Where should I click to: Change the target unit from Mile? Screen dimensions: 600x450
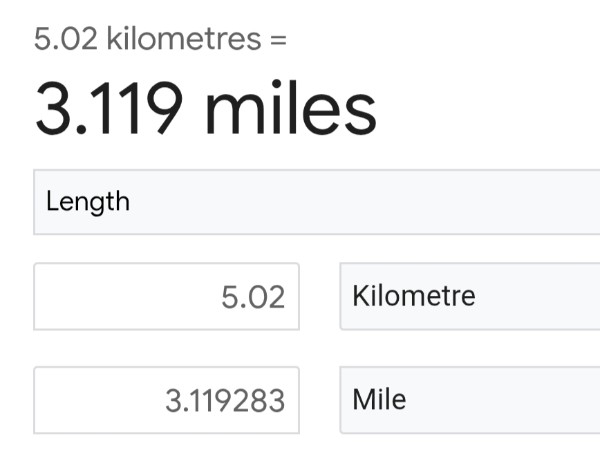(470, 400)
